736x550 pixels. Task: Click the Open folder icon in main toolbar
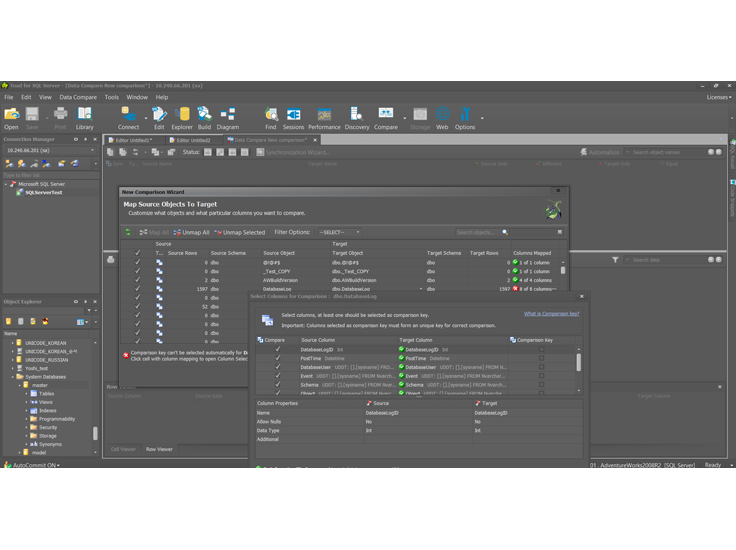point(12,115)
